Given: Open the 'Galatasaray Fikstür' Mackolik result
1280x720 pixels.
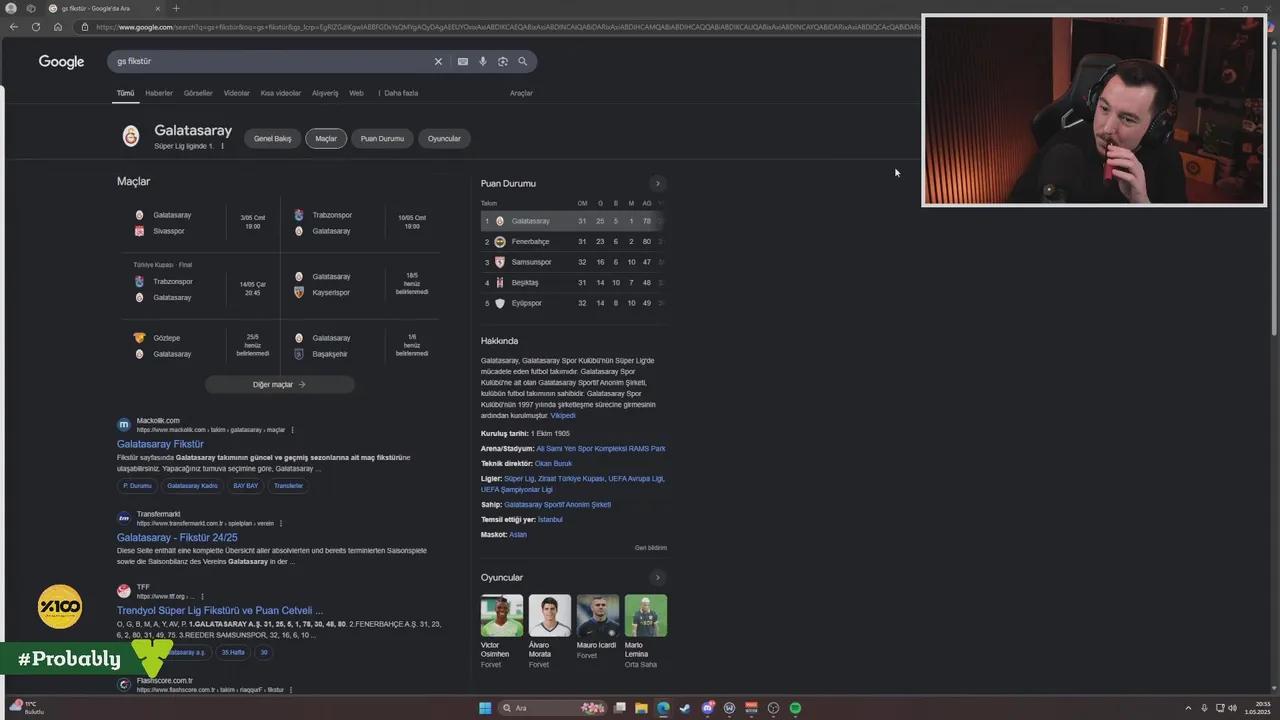Looking at the screenshot, I should tap(160, 444).
